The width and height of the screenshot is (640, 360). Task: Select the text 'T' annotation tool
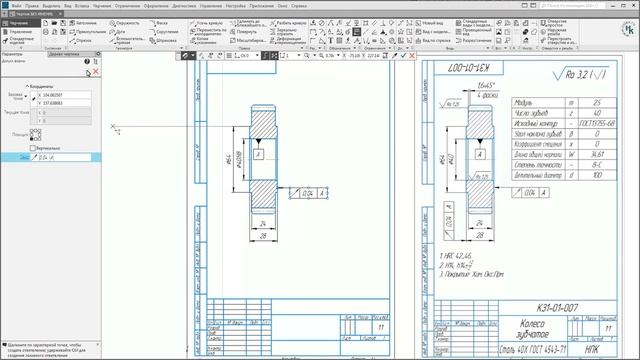(331, 40)
